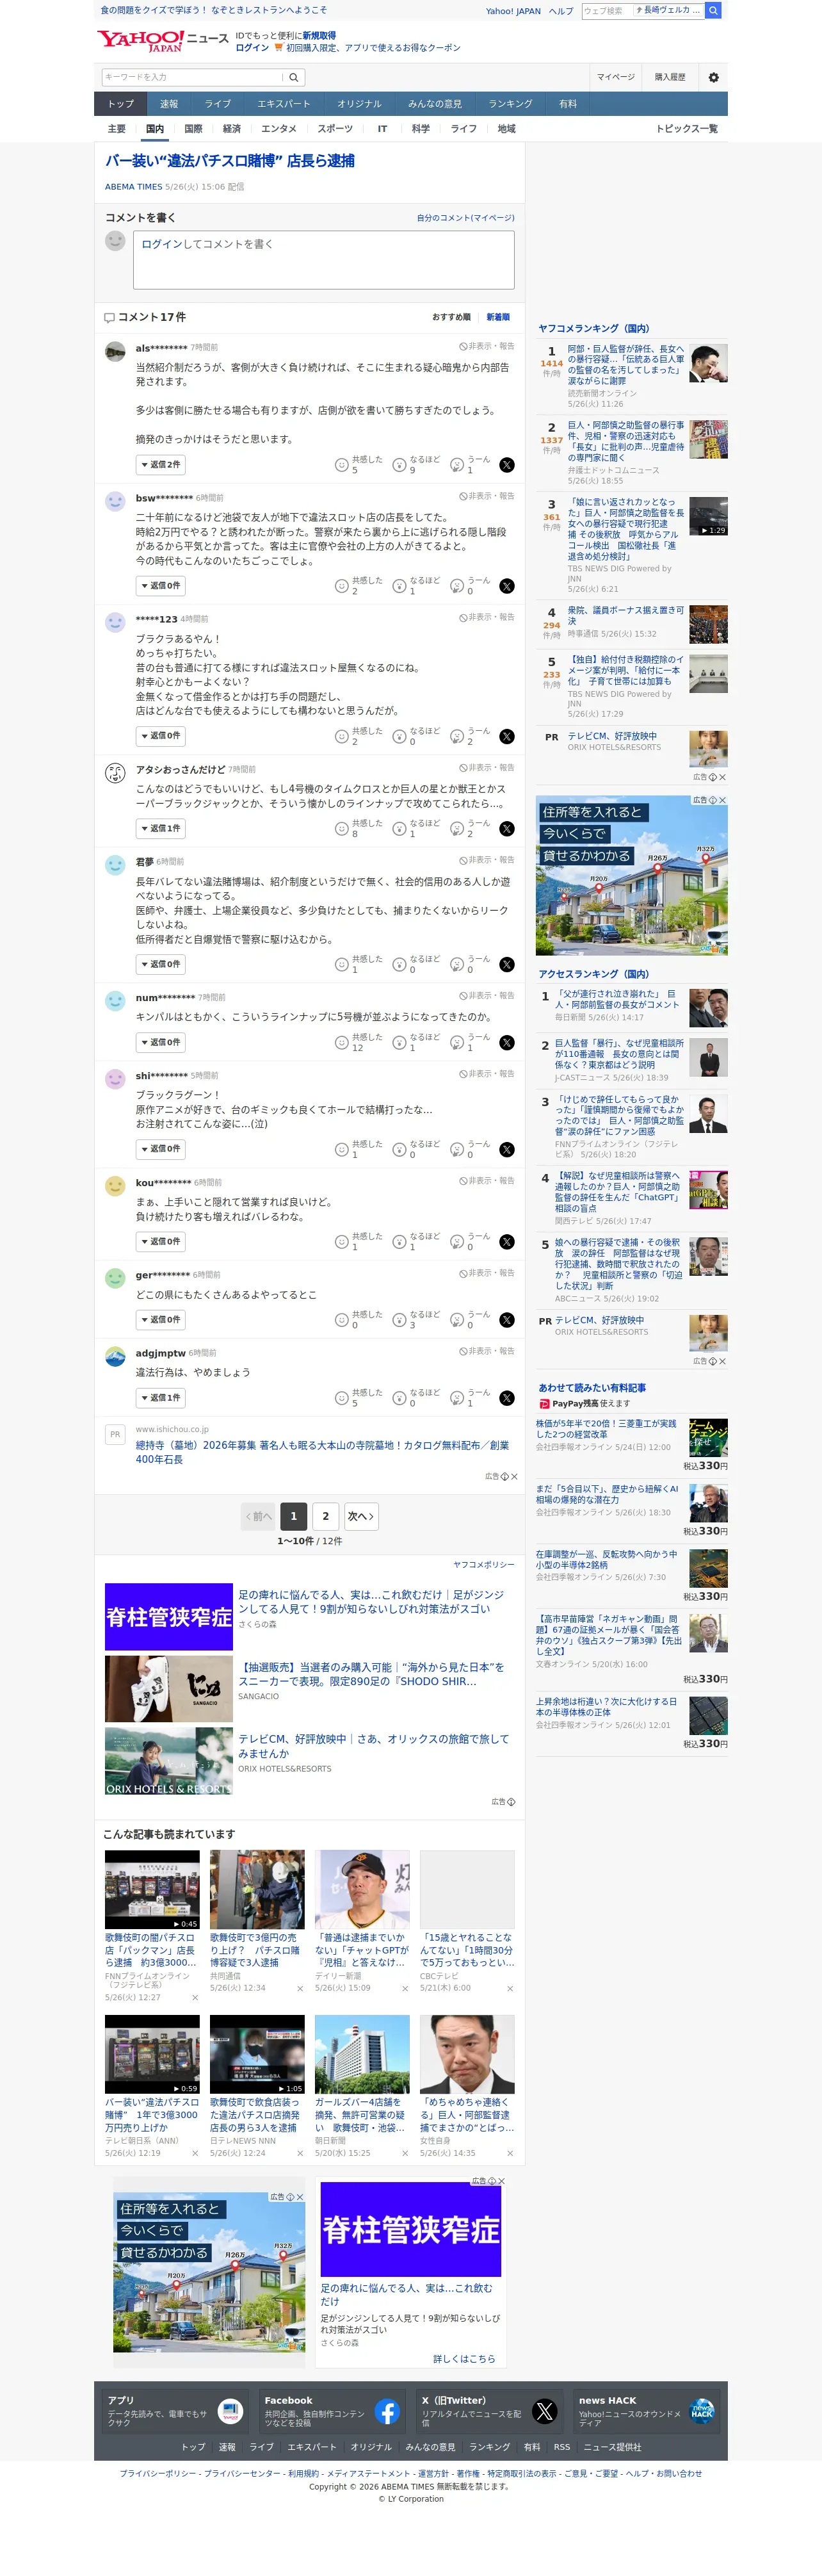
Task: Click als******** user avatar
Action: click(115, 351)
